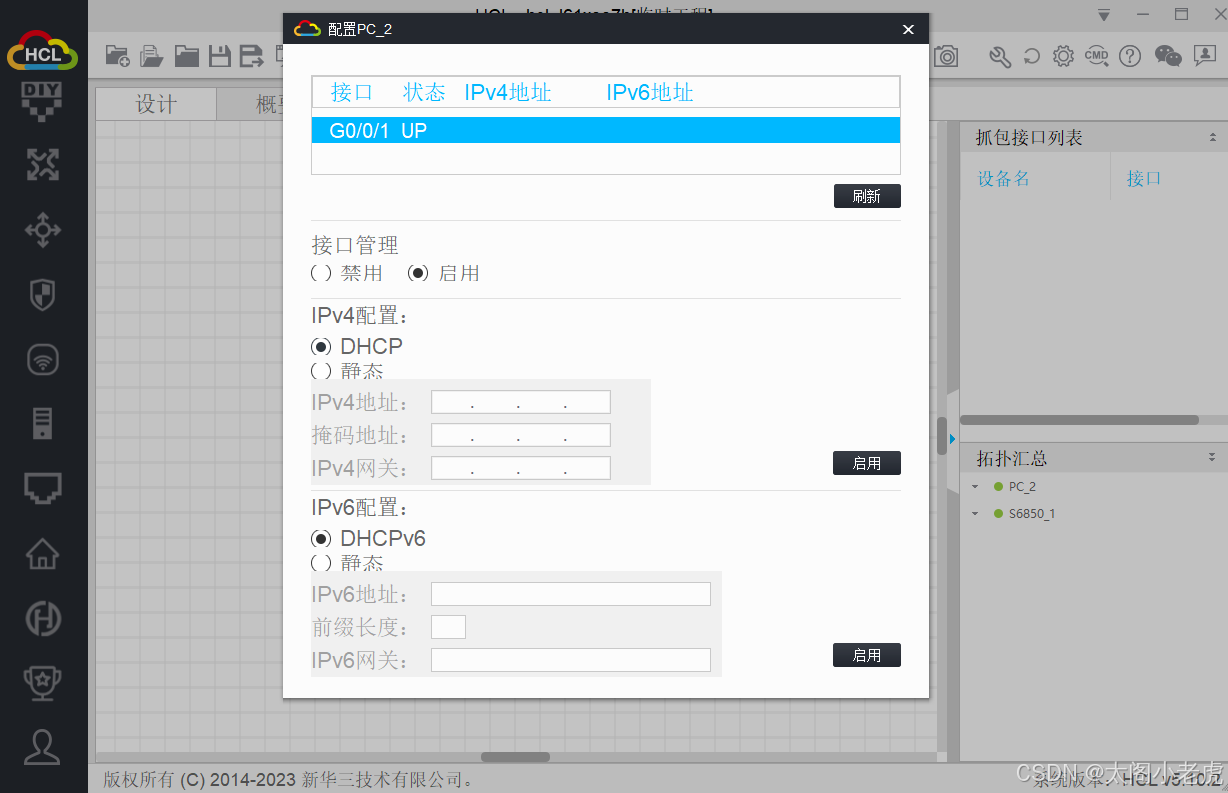This screenshot has width=1228, height=793.
Task: Select the IPv4 静态 radio button
Action: pyautogui.click(x=321, y=370)
